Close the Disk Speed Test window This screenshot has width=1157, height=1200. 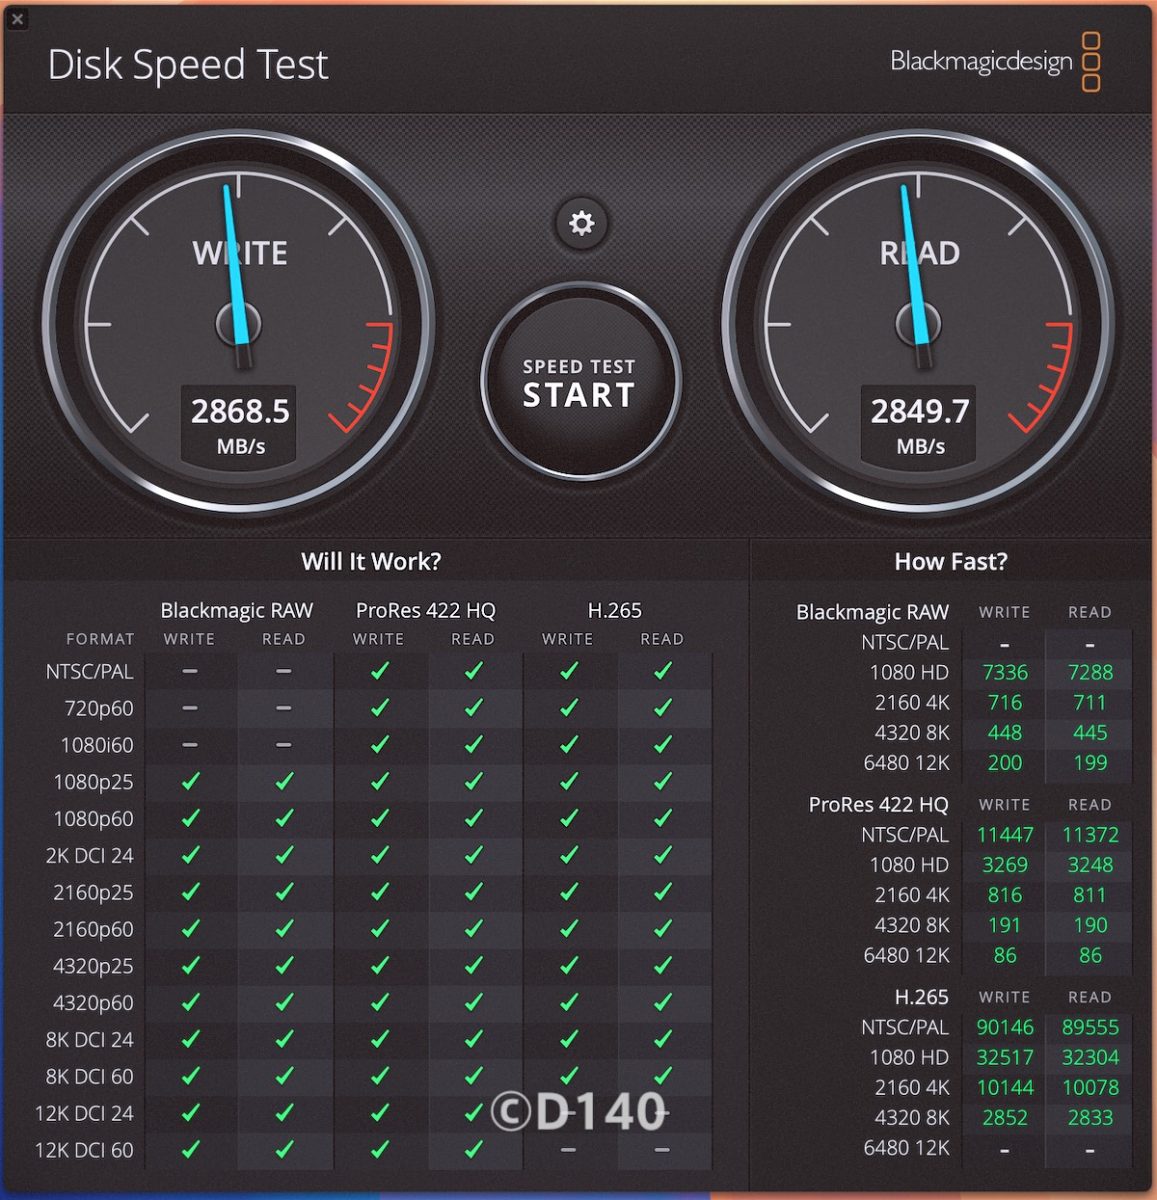[x=17, y=18]
